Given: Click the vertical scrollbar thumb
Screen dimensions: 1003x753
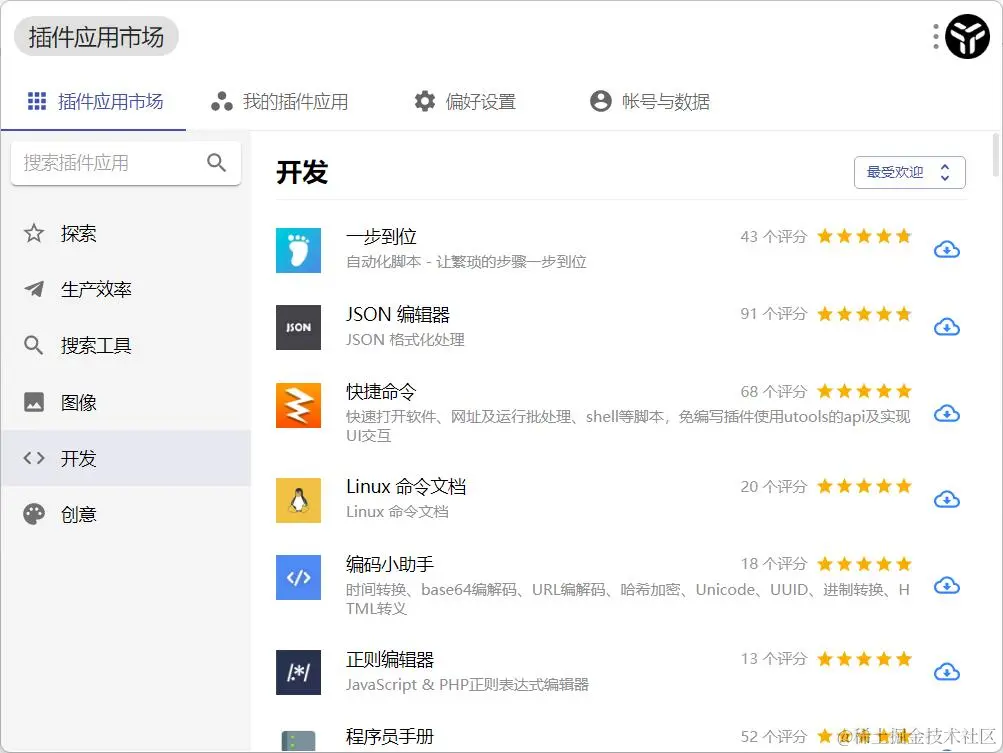Looking at the screenshot, I should [x=995, y=154].
